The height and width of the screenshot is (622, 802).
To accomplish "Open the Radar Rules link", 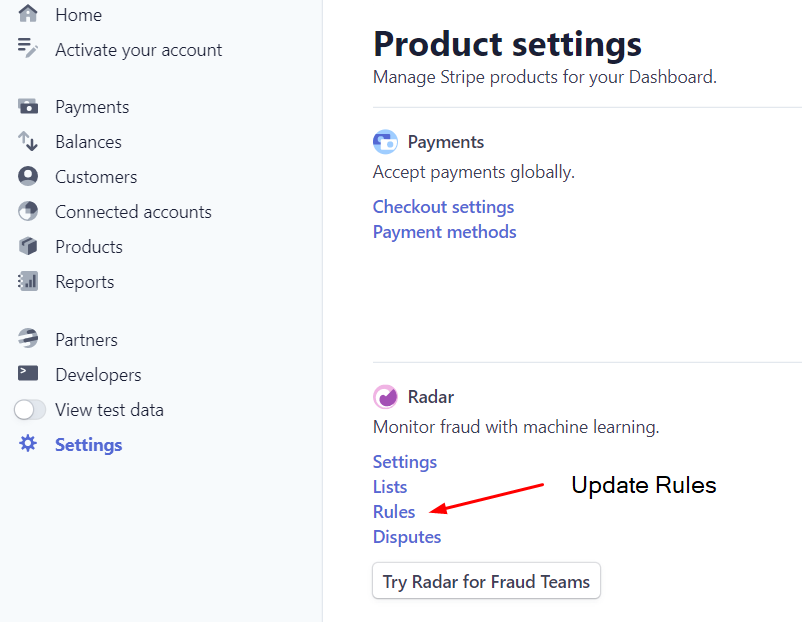I will [394, 512].
